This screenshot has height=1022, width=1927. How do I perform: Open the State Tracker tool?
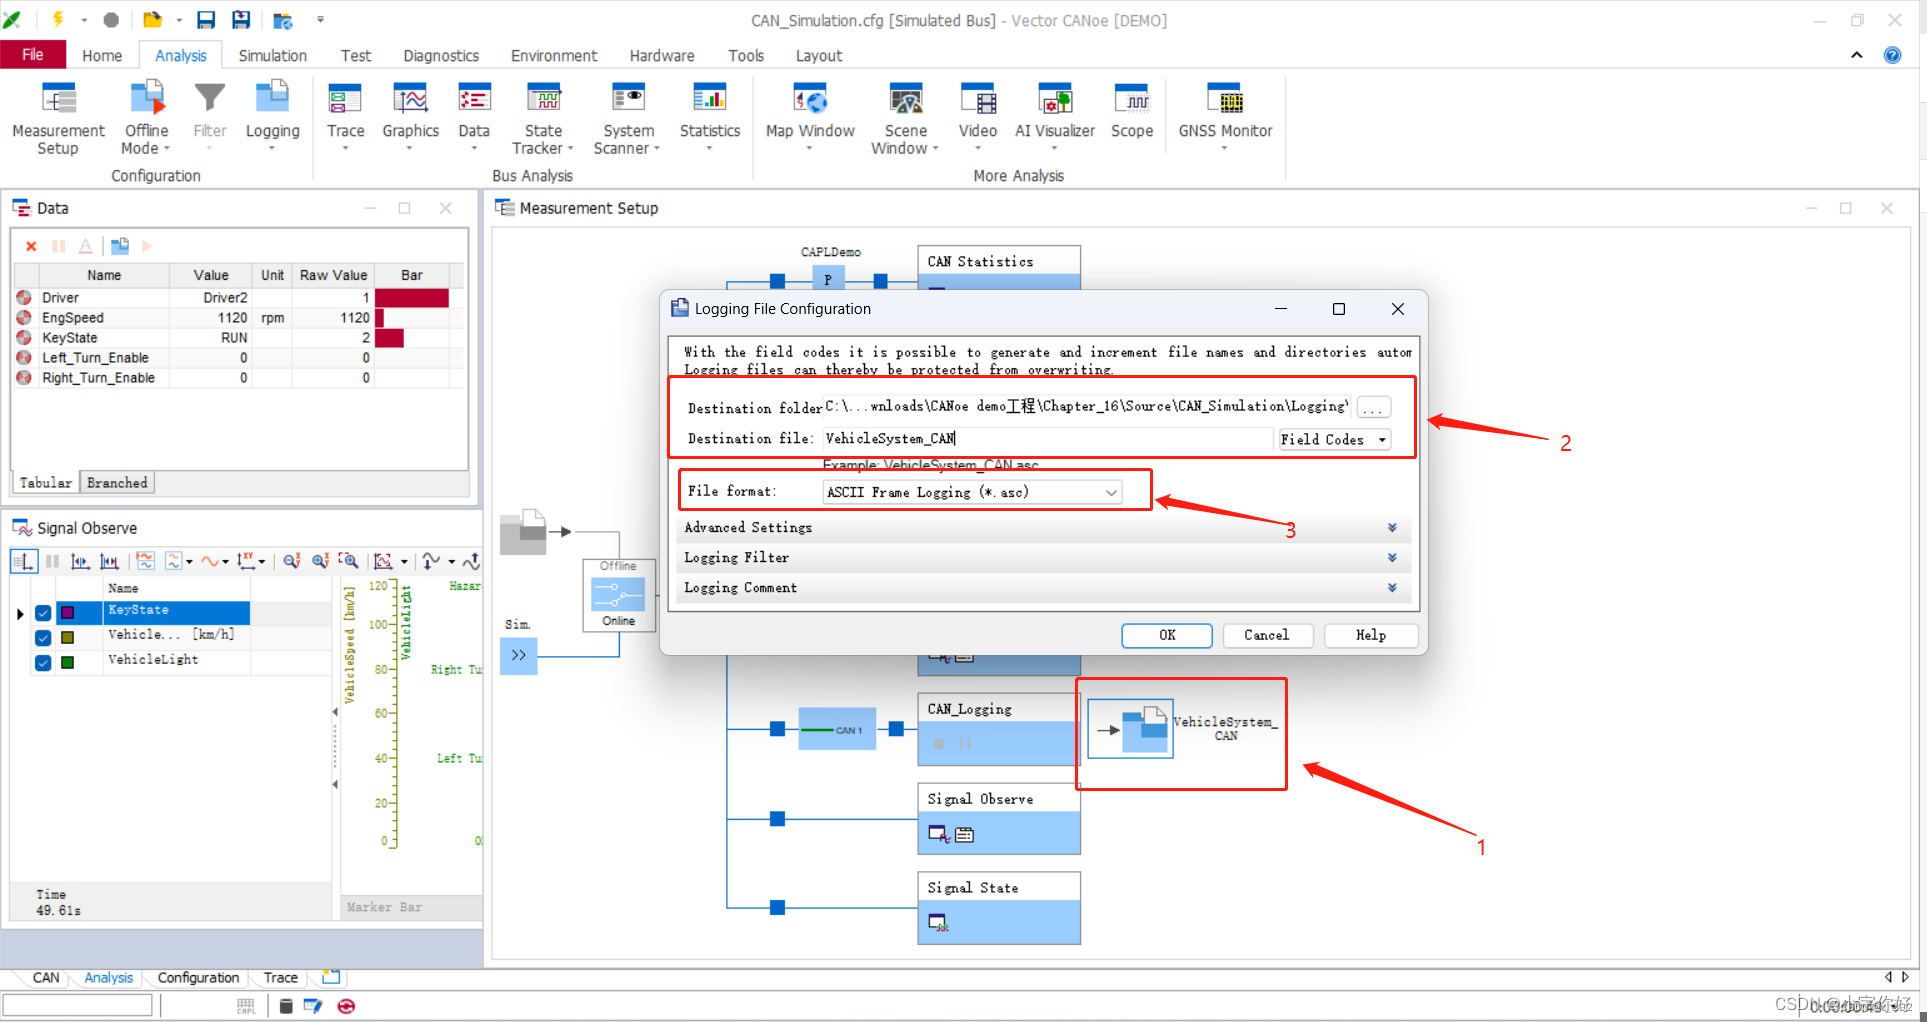(x=543, y=118)
